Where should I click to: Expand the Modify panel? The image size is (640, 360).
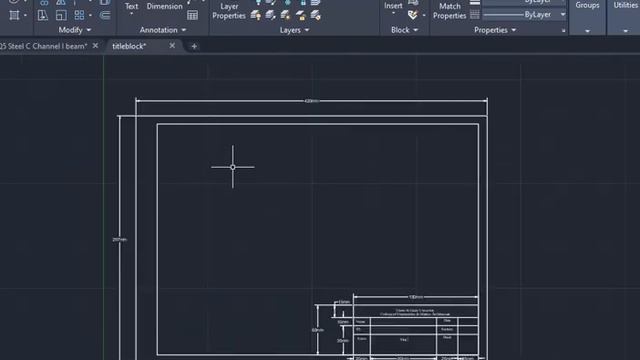pyautogui.click(x=75, y=30)
